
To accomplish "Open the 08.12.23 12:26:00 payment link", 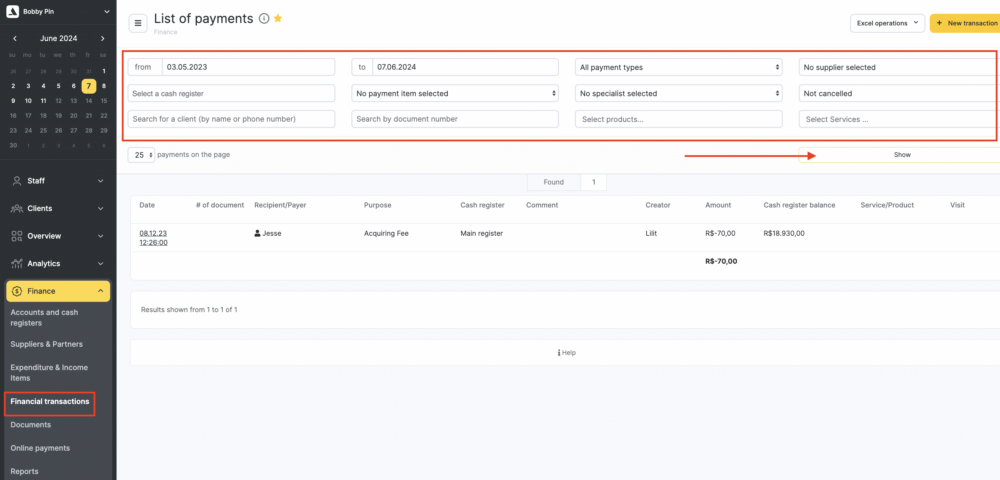I will (154, 238).
